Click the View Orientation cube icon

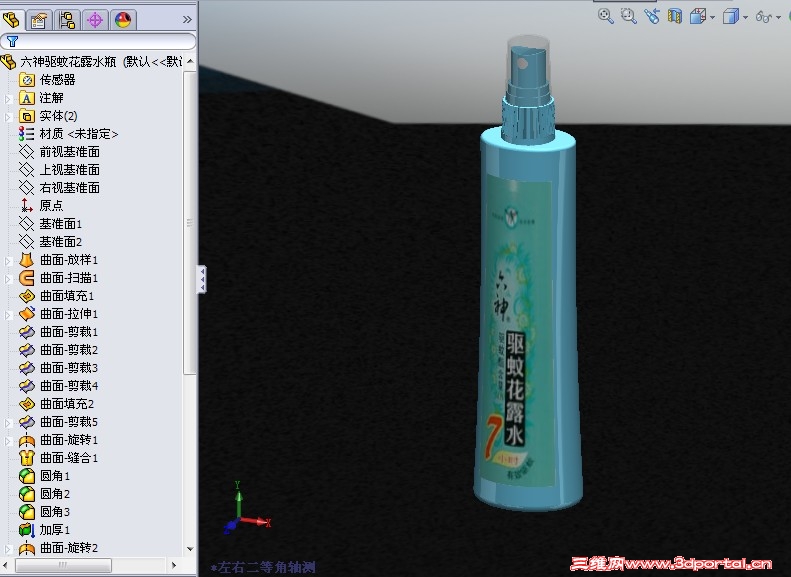click(698, 16)
